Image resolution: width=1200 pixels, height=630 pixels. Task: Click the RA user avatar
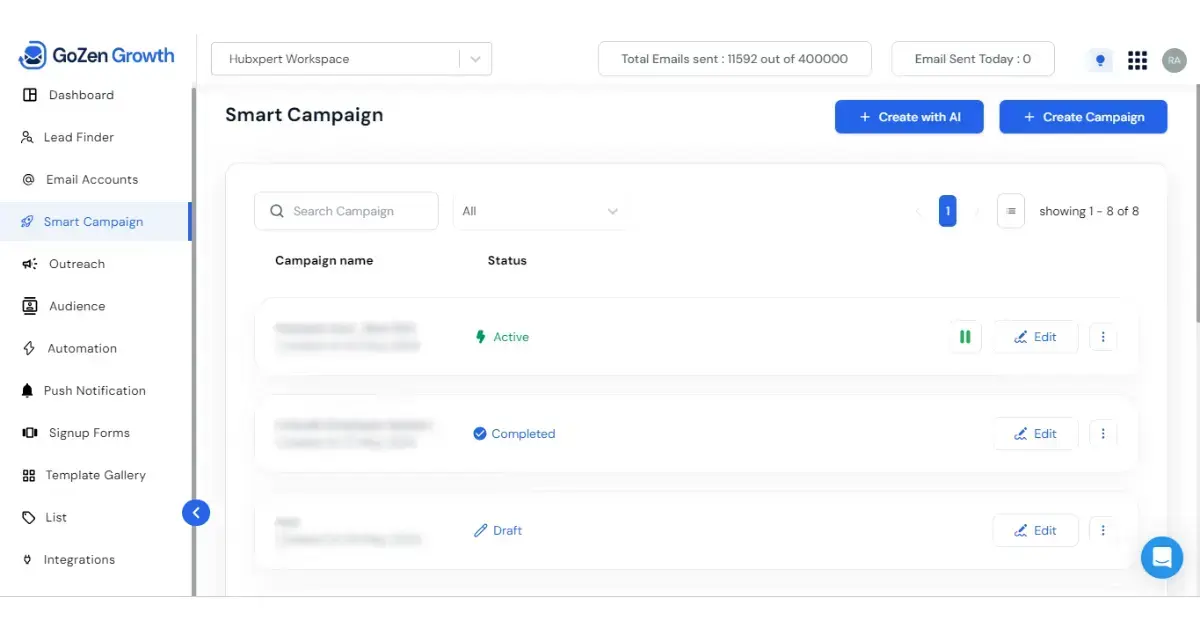(x=1174, y=60)
